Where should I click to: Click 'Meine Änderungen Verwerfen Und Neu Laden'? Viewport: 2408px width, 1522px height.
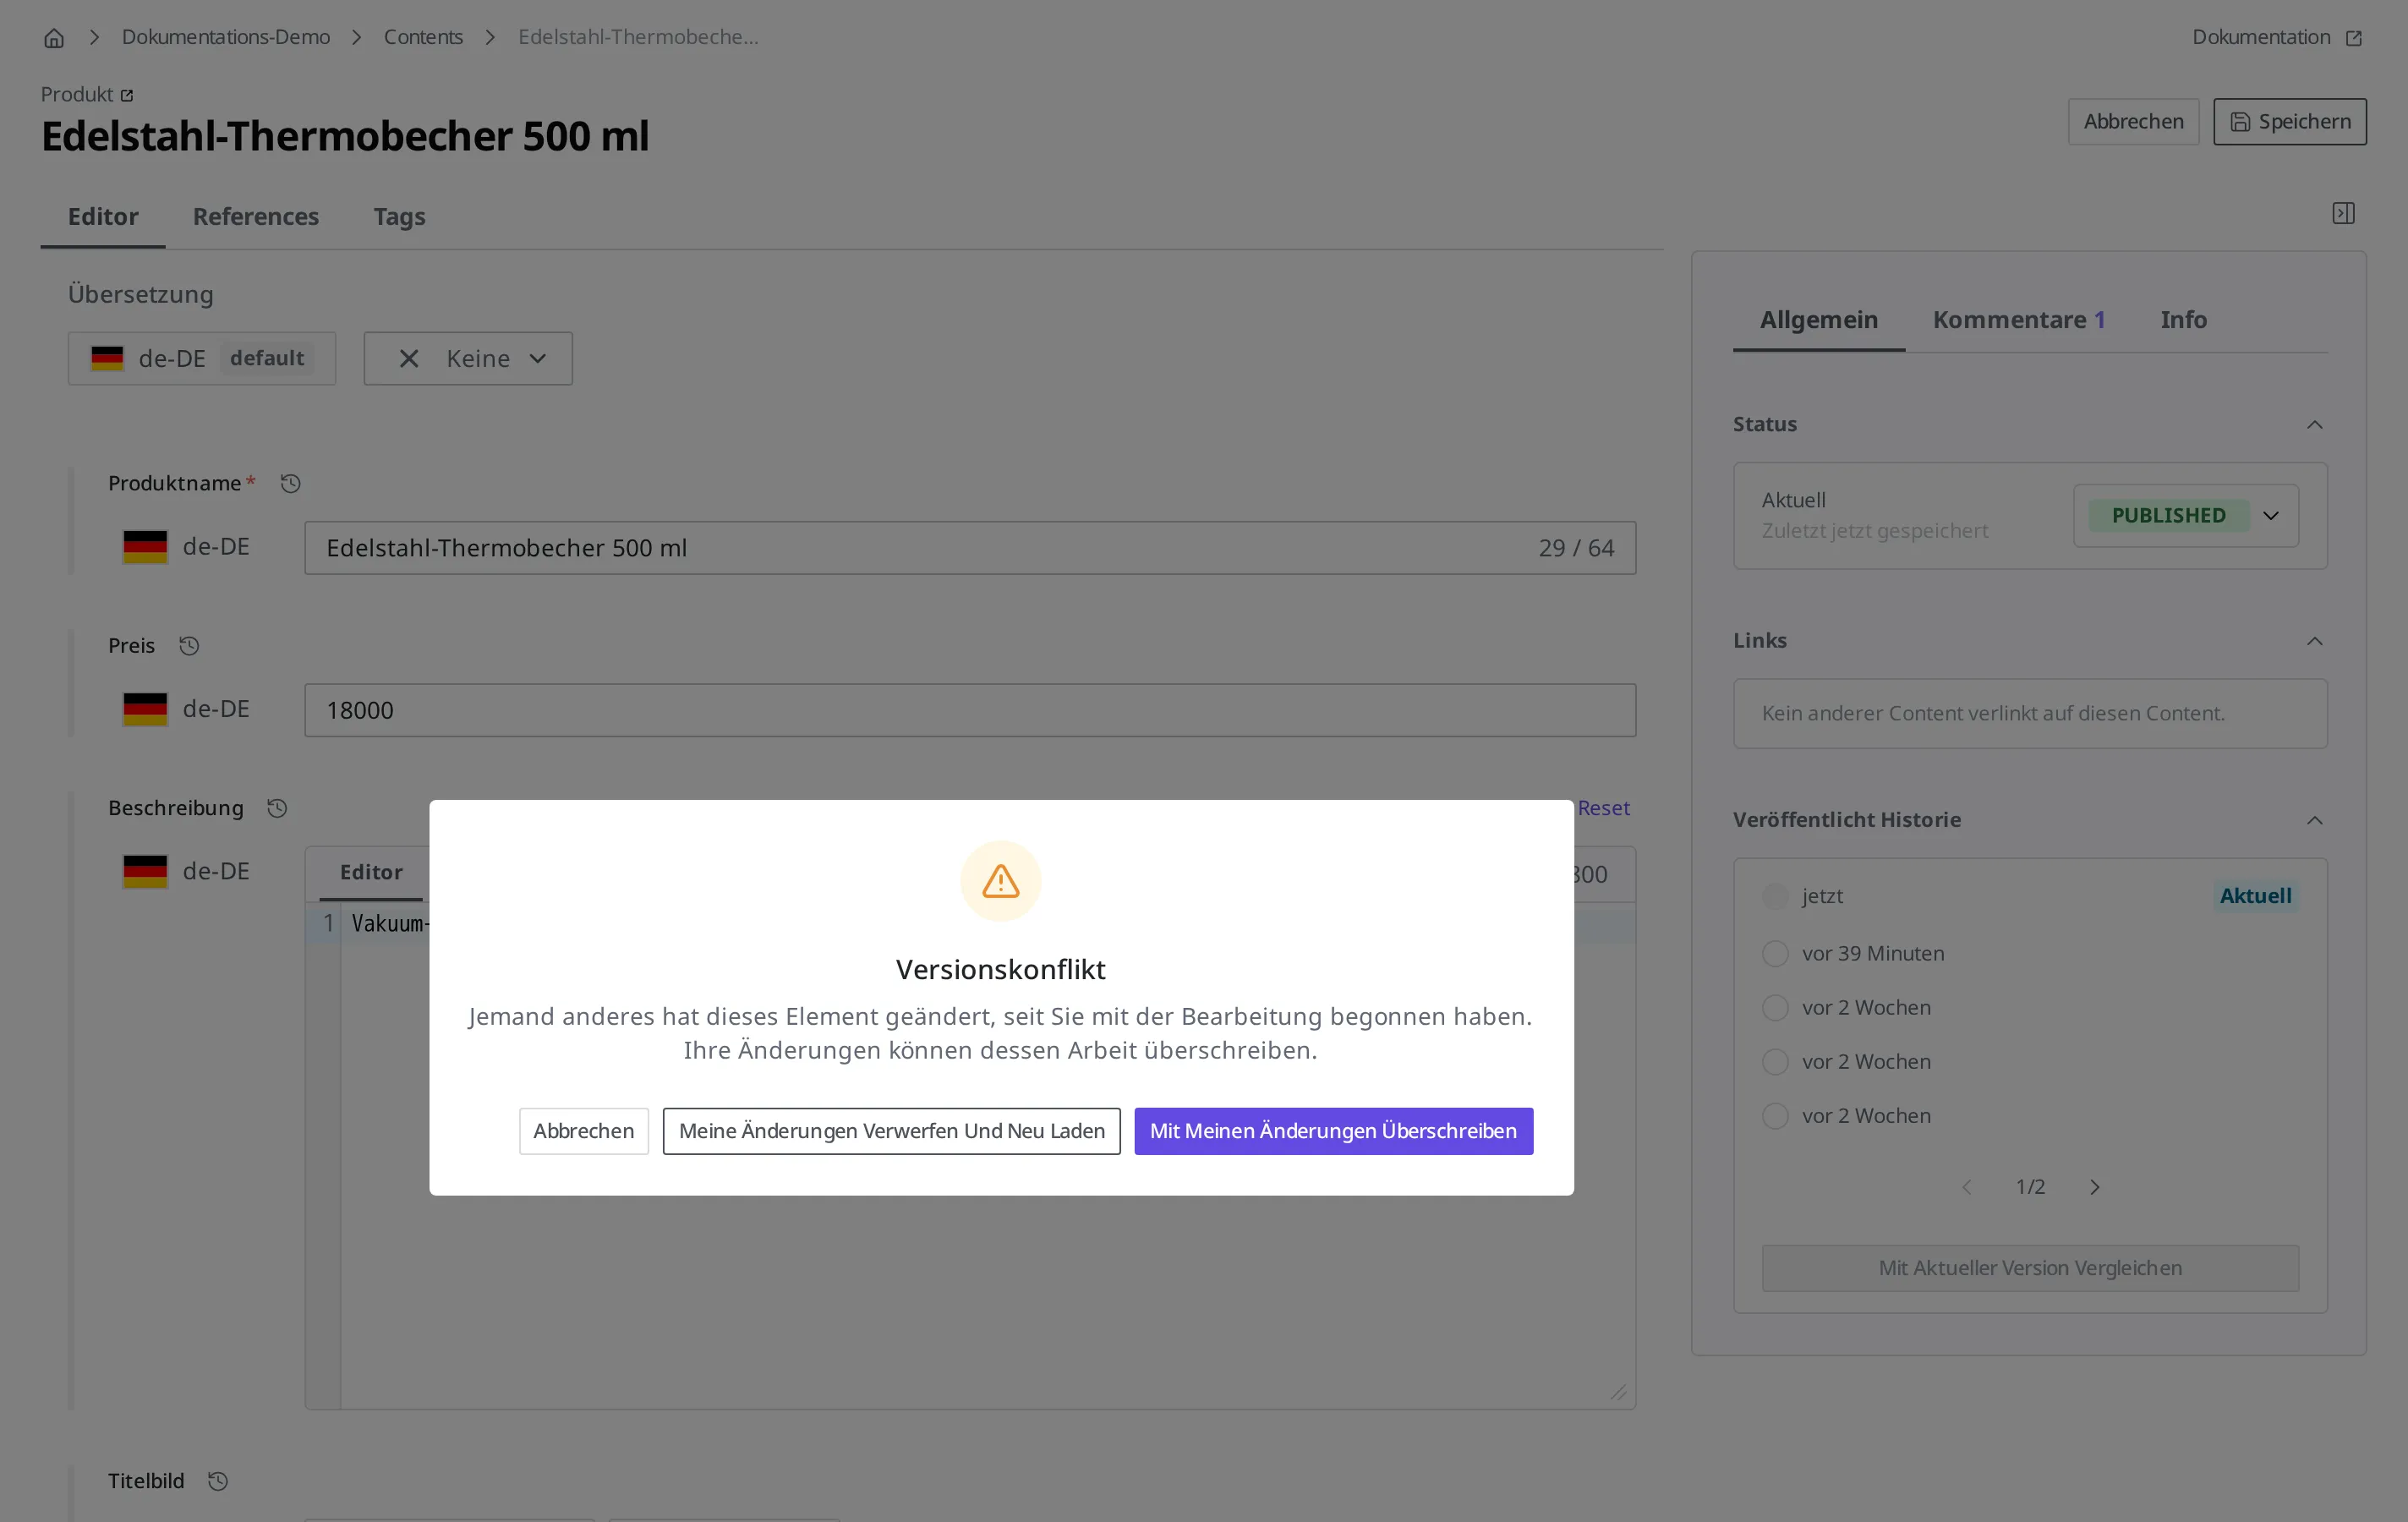[x=891, y=1131]
